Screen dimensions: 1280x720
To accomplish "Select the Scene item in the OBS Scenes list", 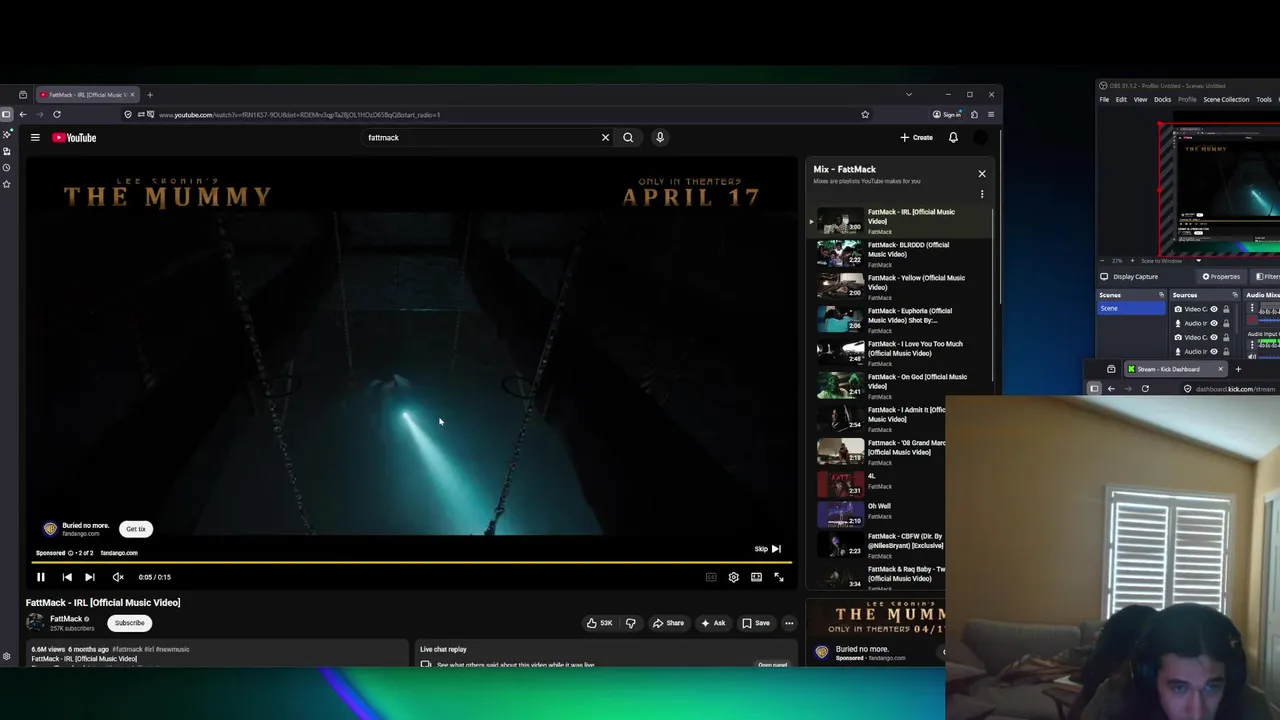I will tap(1132, 309).
